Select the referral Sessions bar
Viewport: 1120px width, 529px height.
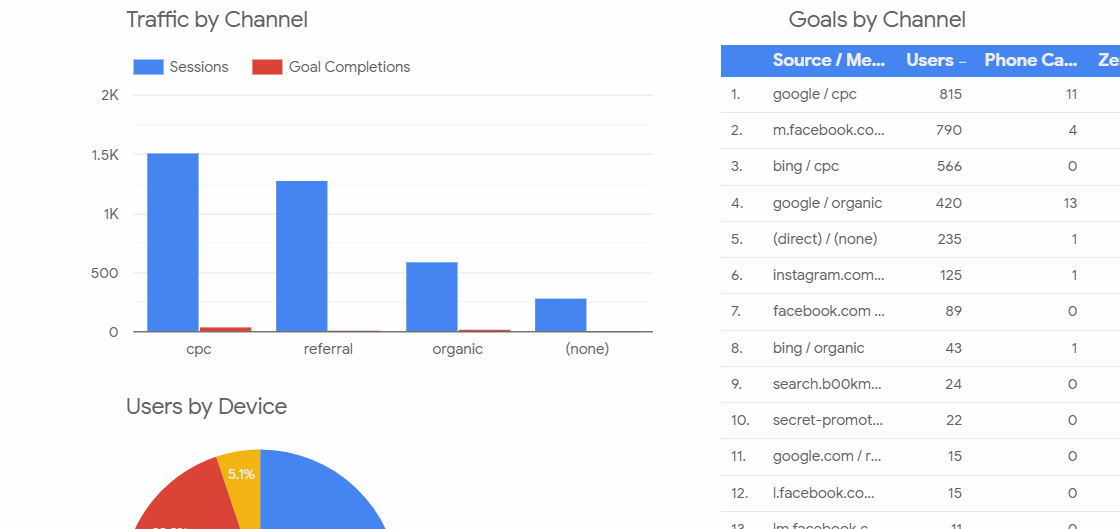(x=302, y=256)
